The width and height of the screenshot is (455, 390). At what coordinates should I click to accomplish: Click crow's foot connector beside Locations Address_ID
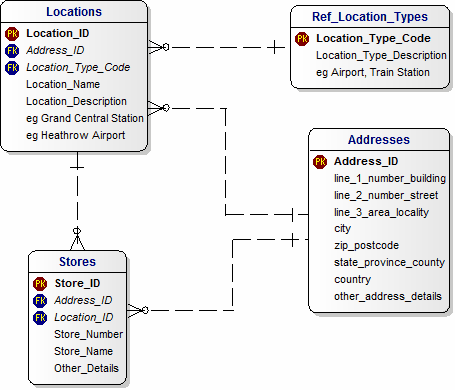[x=159, y=47]
